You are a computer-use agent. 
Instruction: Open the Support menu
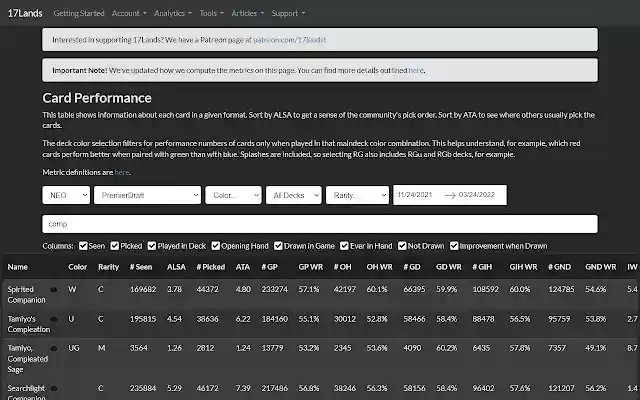click(x=288, y=13)
